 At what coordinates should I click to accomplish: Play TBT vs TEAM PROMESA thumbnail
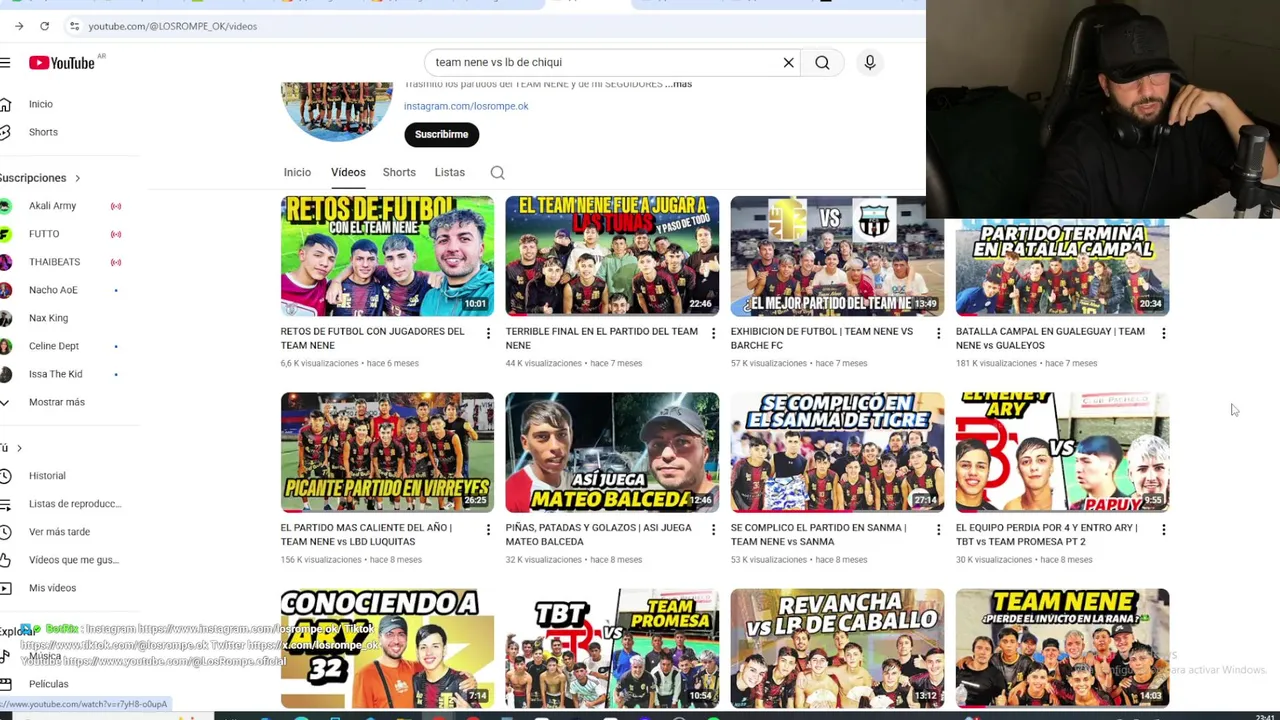(x=612, y=648)
